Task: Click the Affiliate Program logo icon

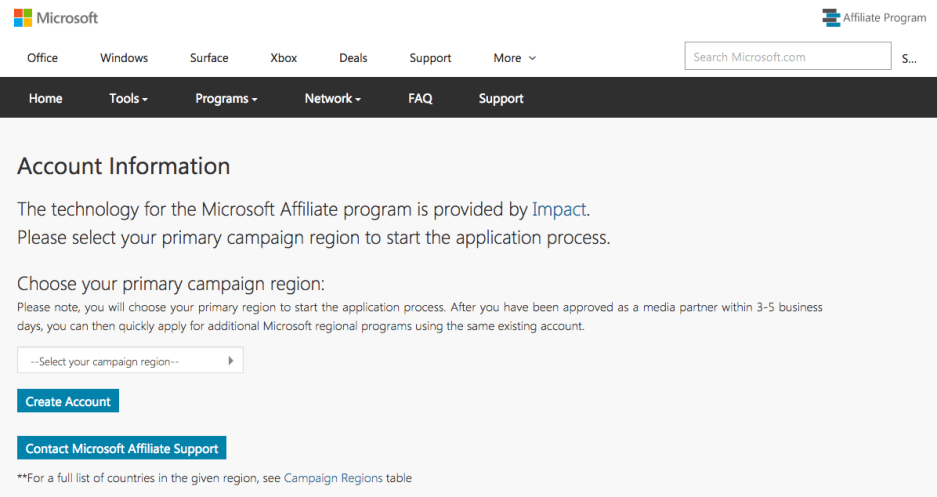Action: coord(831,18)
